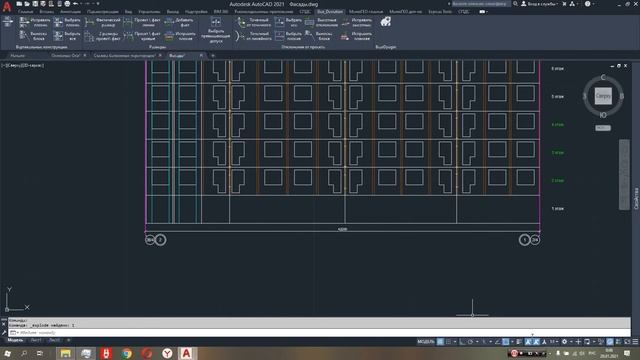Switch to the 'Начало' start tab
640x360 pixels.
pos(18,56)
